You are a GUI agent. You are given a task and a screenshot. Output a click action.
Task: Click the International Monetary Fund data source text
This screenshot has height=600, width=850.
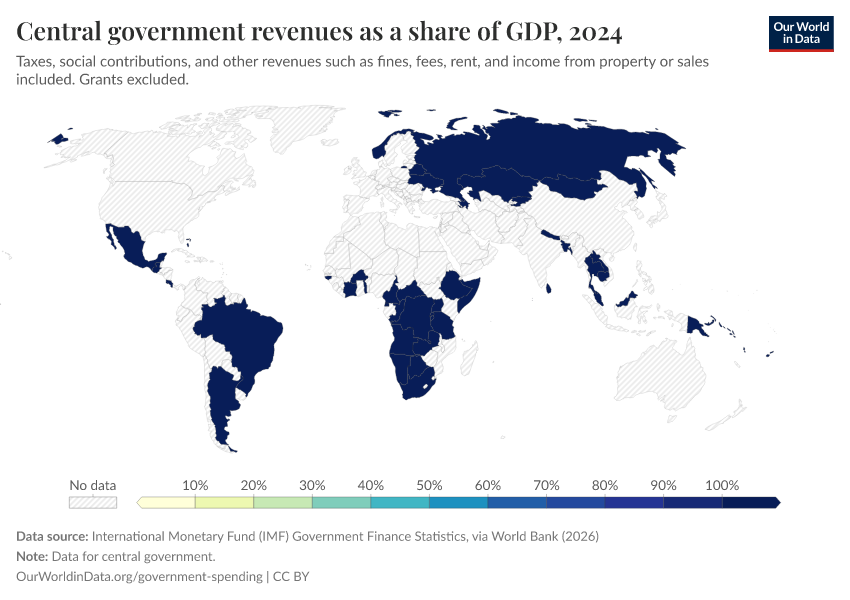(x=345, y=536)
